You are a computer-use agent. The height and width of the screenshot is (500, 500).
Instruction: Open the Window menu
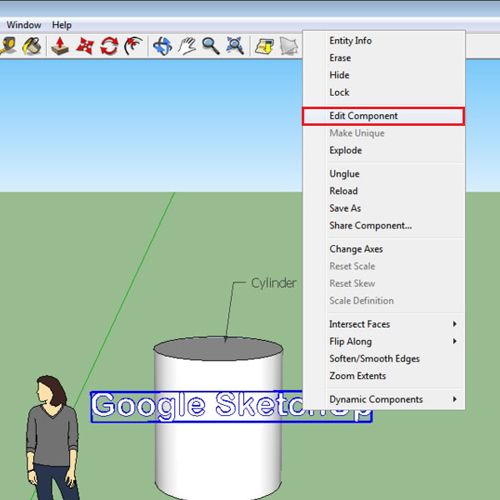point(24,25)
